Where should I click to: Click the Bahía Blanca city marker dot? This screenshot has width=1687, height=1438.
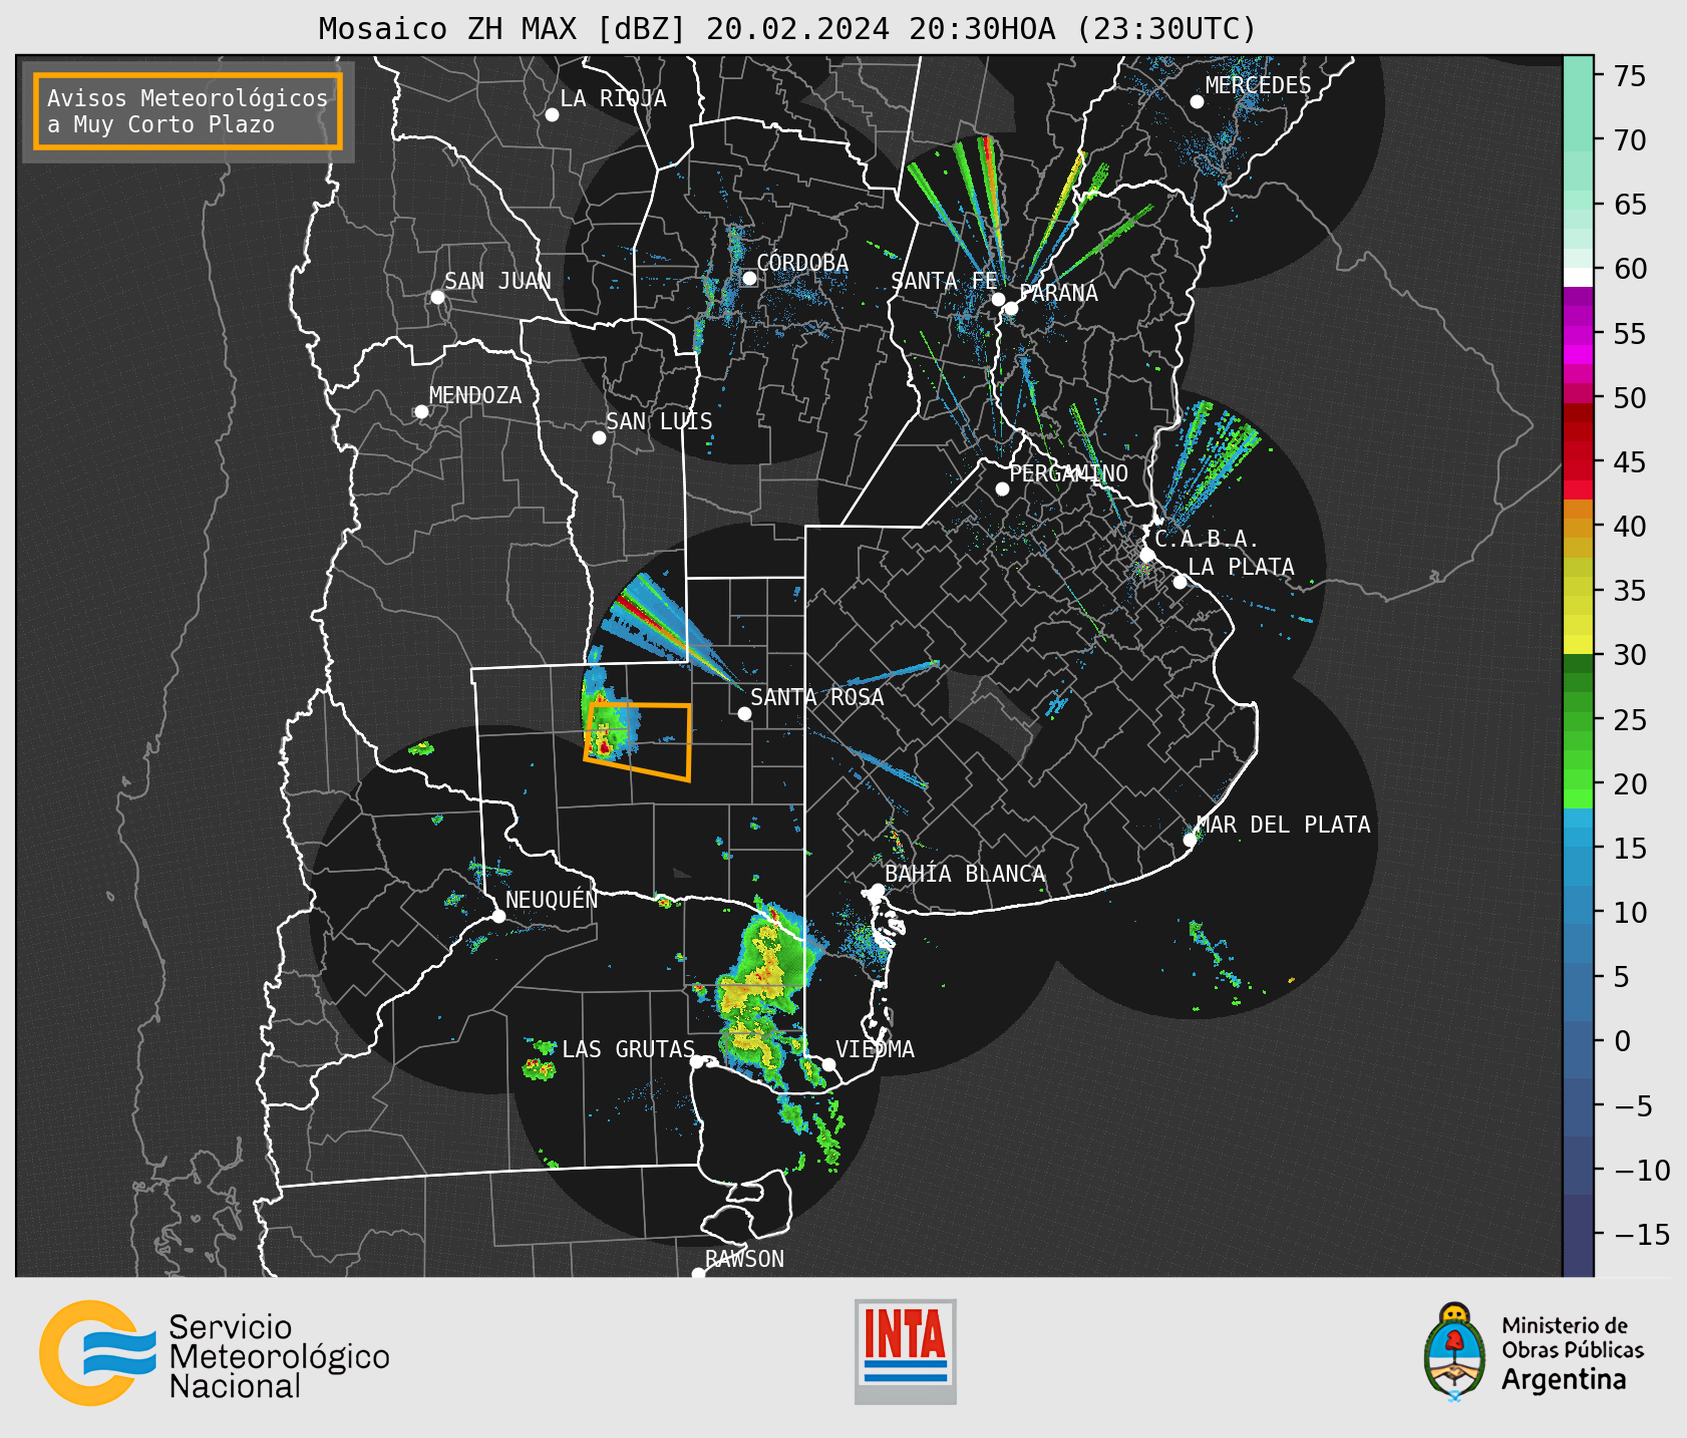pyautogui.click(x=877, y=890)
